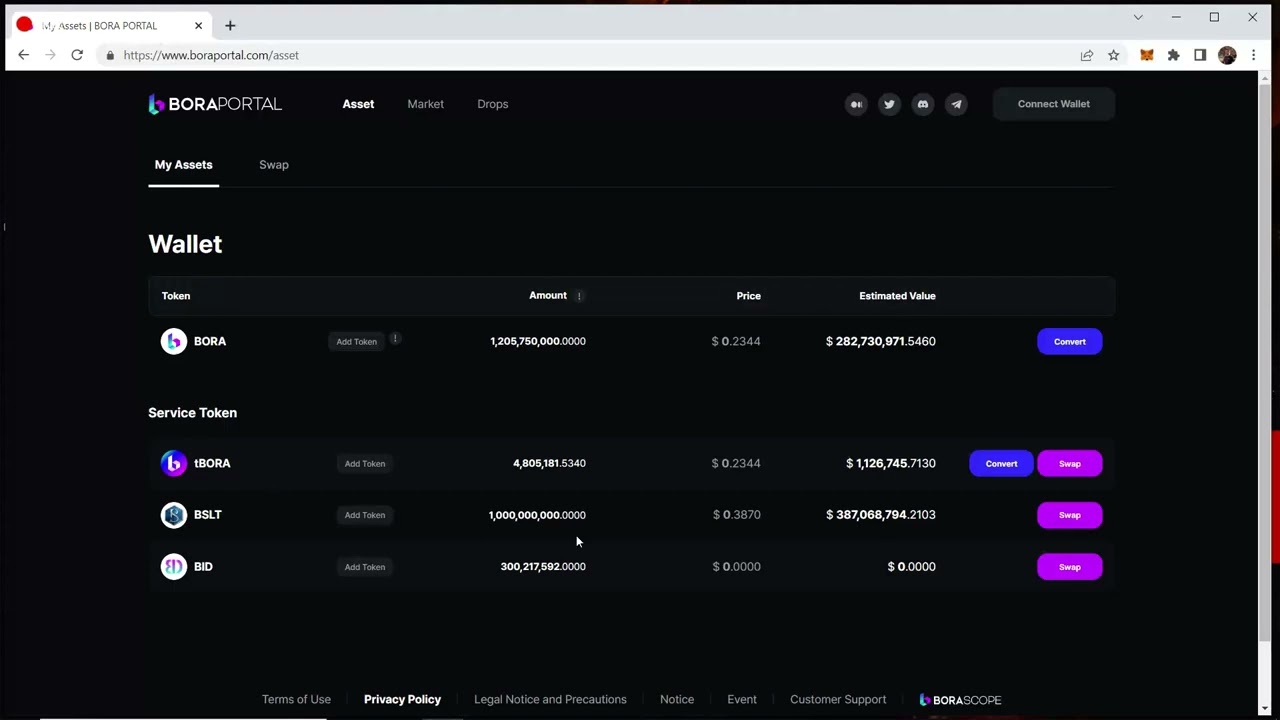This screenshot has height=720, width=1280.
Task: Switch to the Swap tab
Action: coord(273,165)
